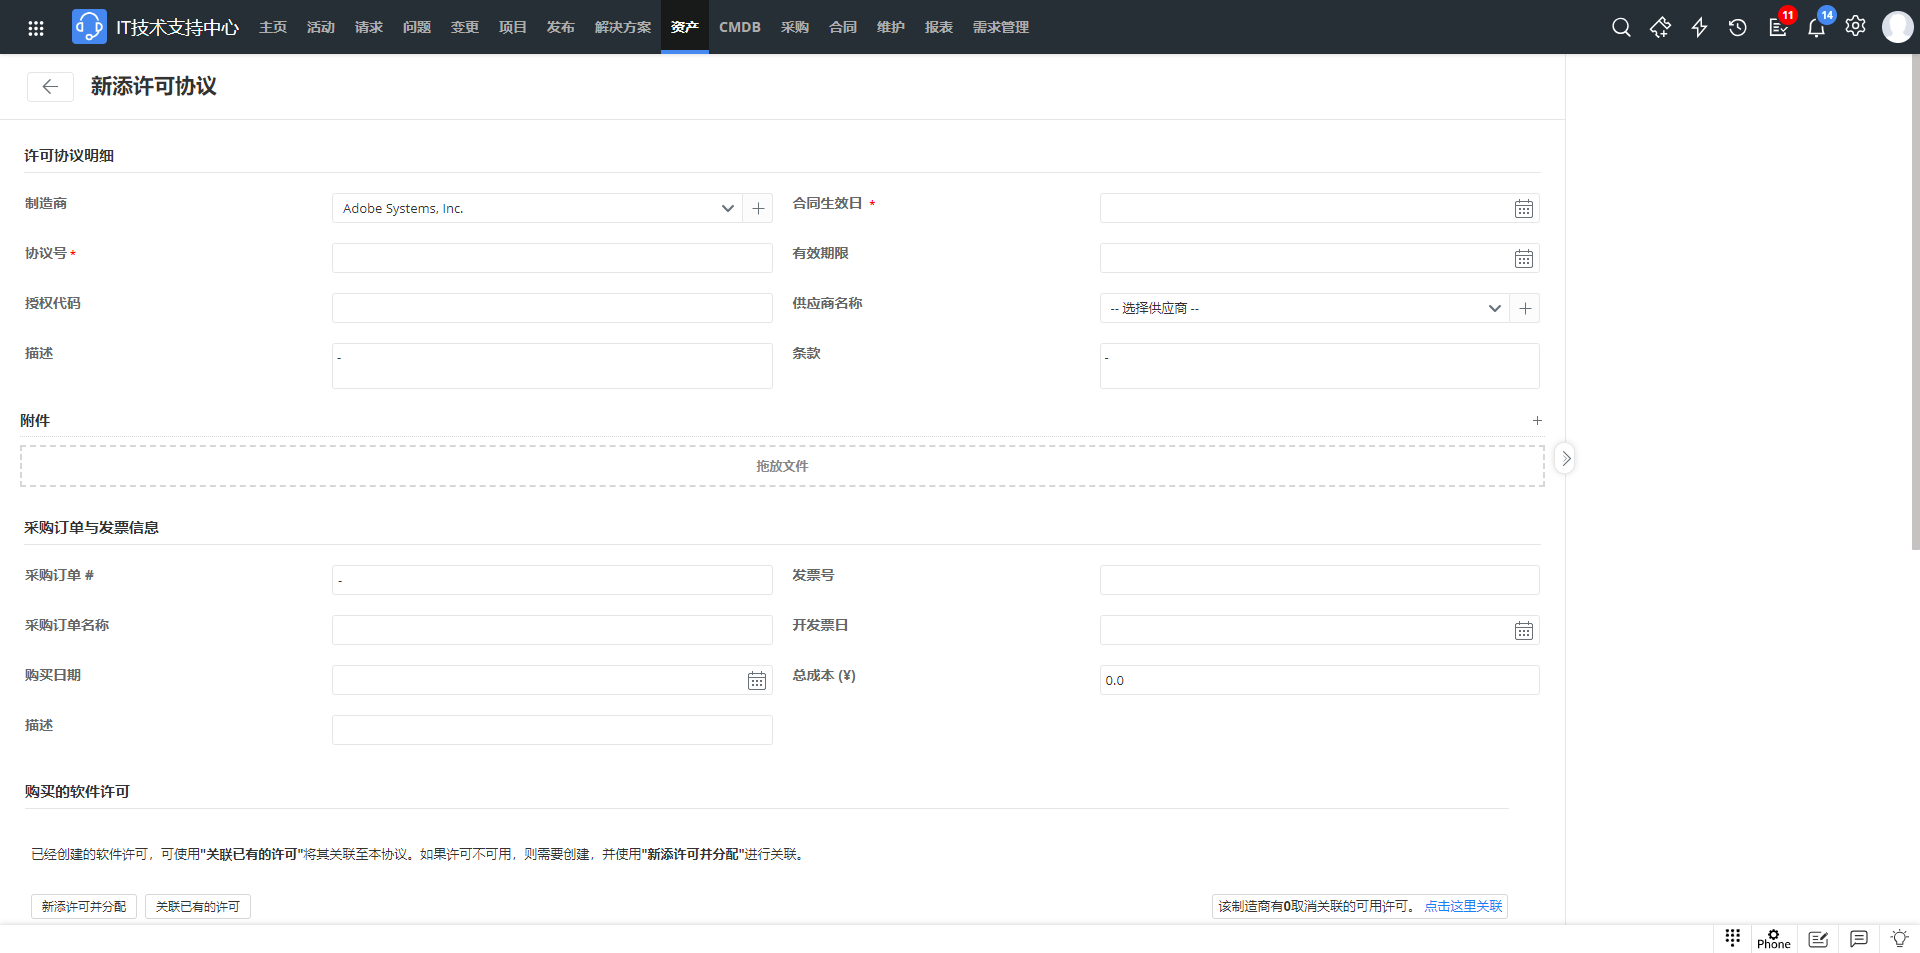The width and height of the screenshot is (1920, 953).
Task: Open the 选择供应商 dropdown
Action: [x=1304, y=308]
